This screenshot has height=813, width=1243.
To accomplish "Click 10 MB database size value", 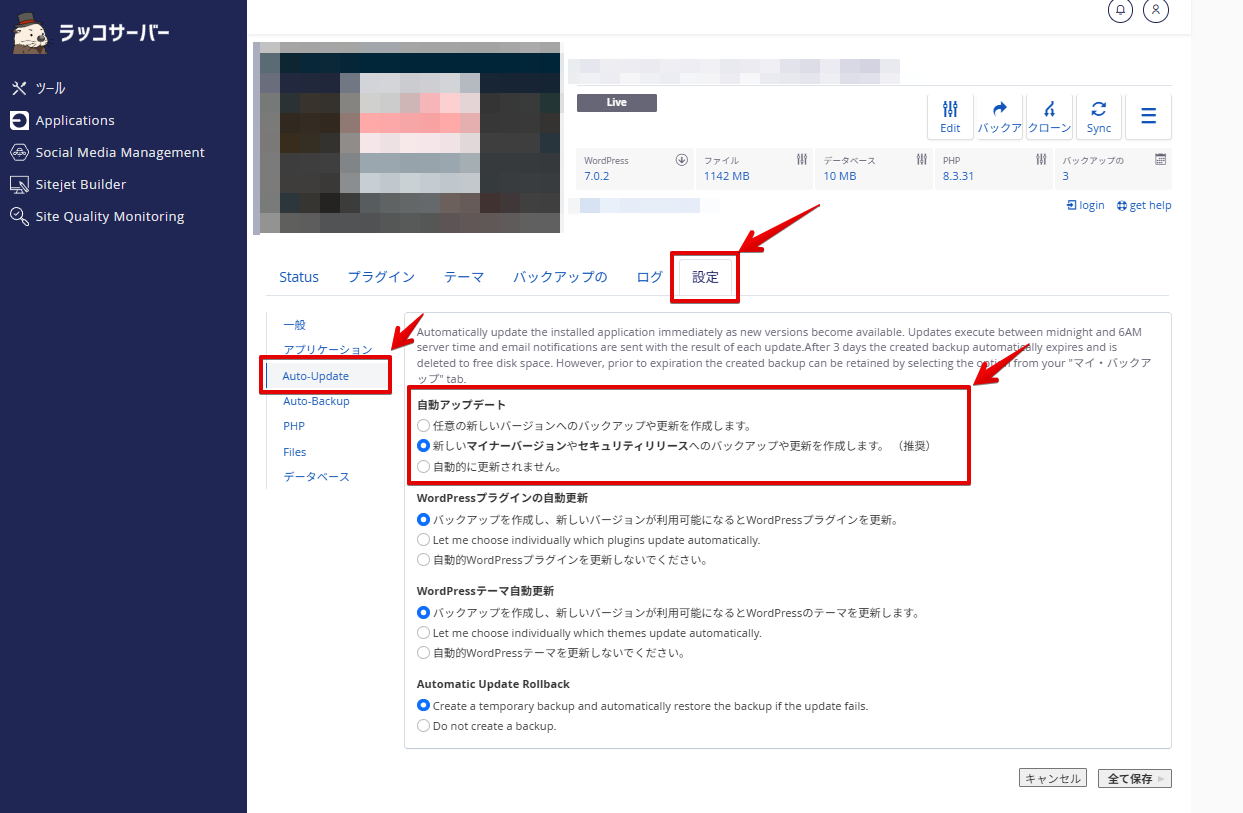I will [840, 176].
